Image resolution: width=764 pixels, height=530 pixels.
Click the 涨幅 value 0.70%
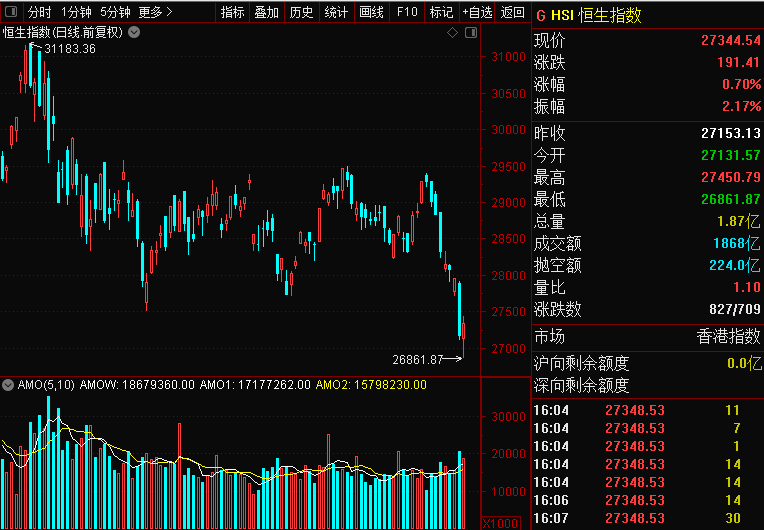point(741,84)
